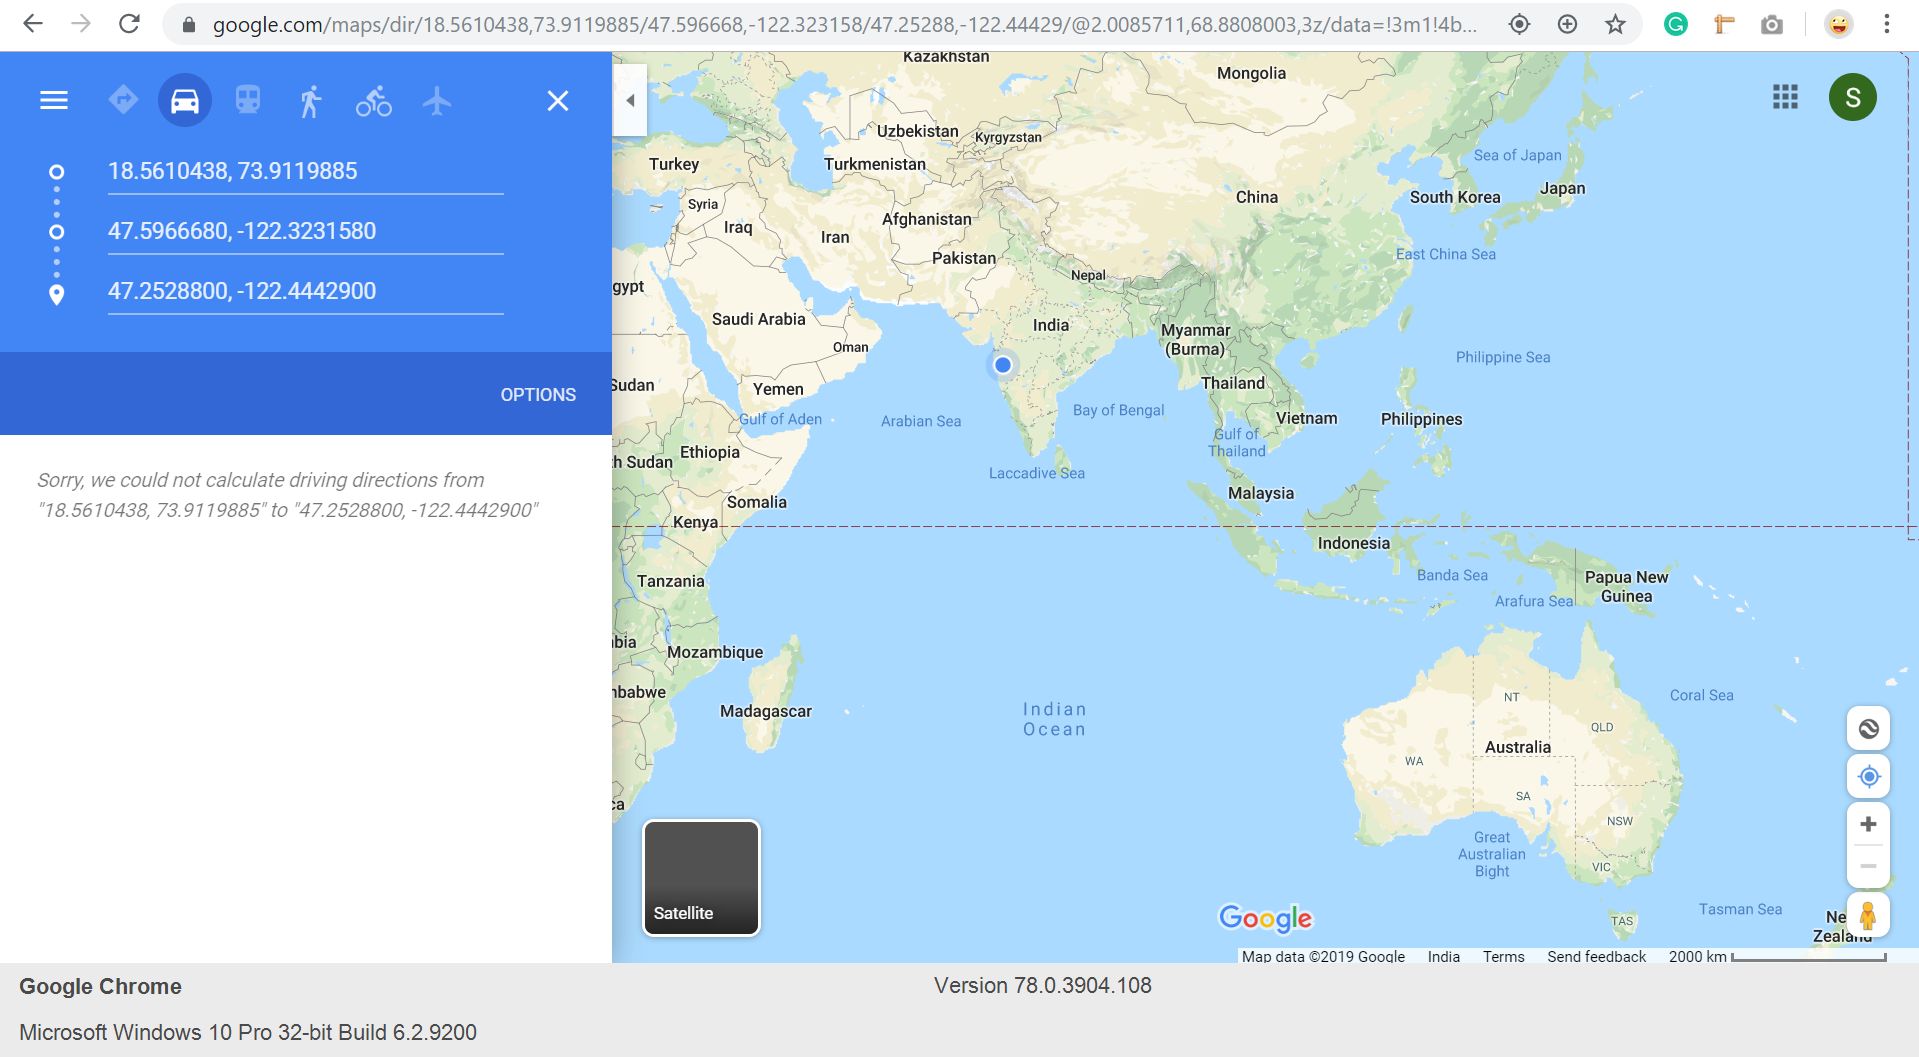Zoom in on the map
Screen dimensions: 1919x1057
[1868, 824]
